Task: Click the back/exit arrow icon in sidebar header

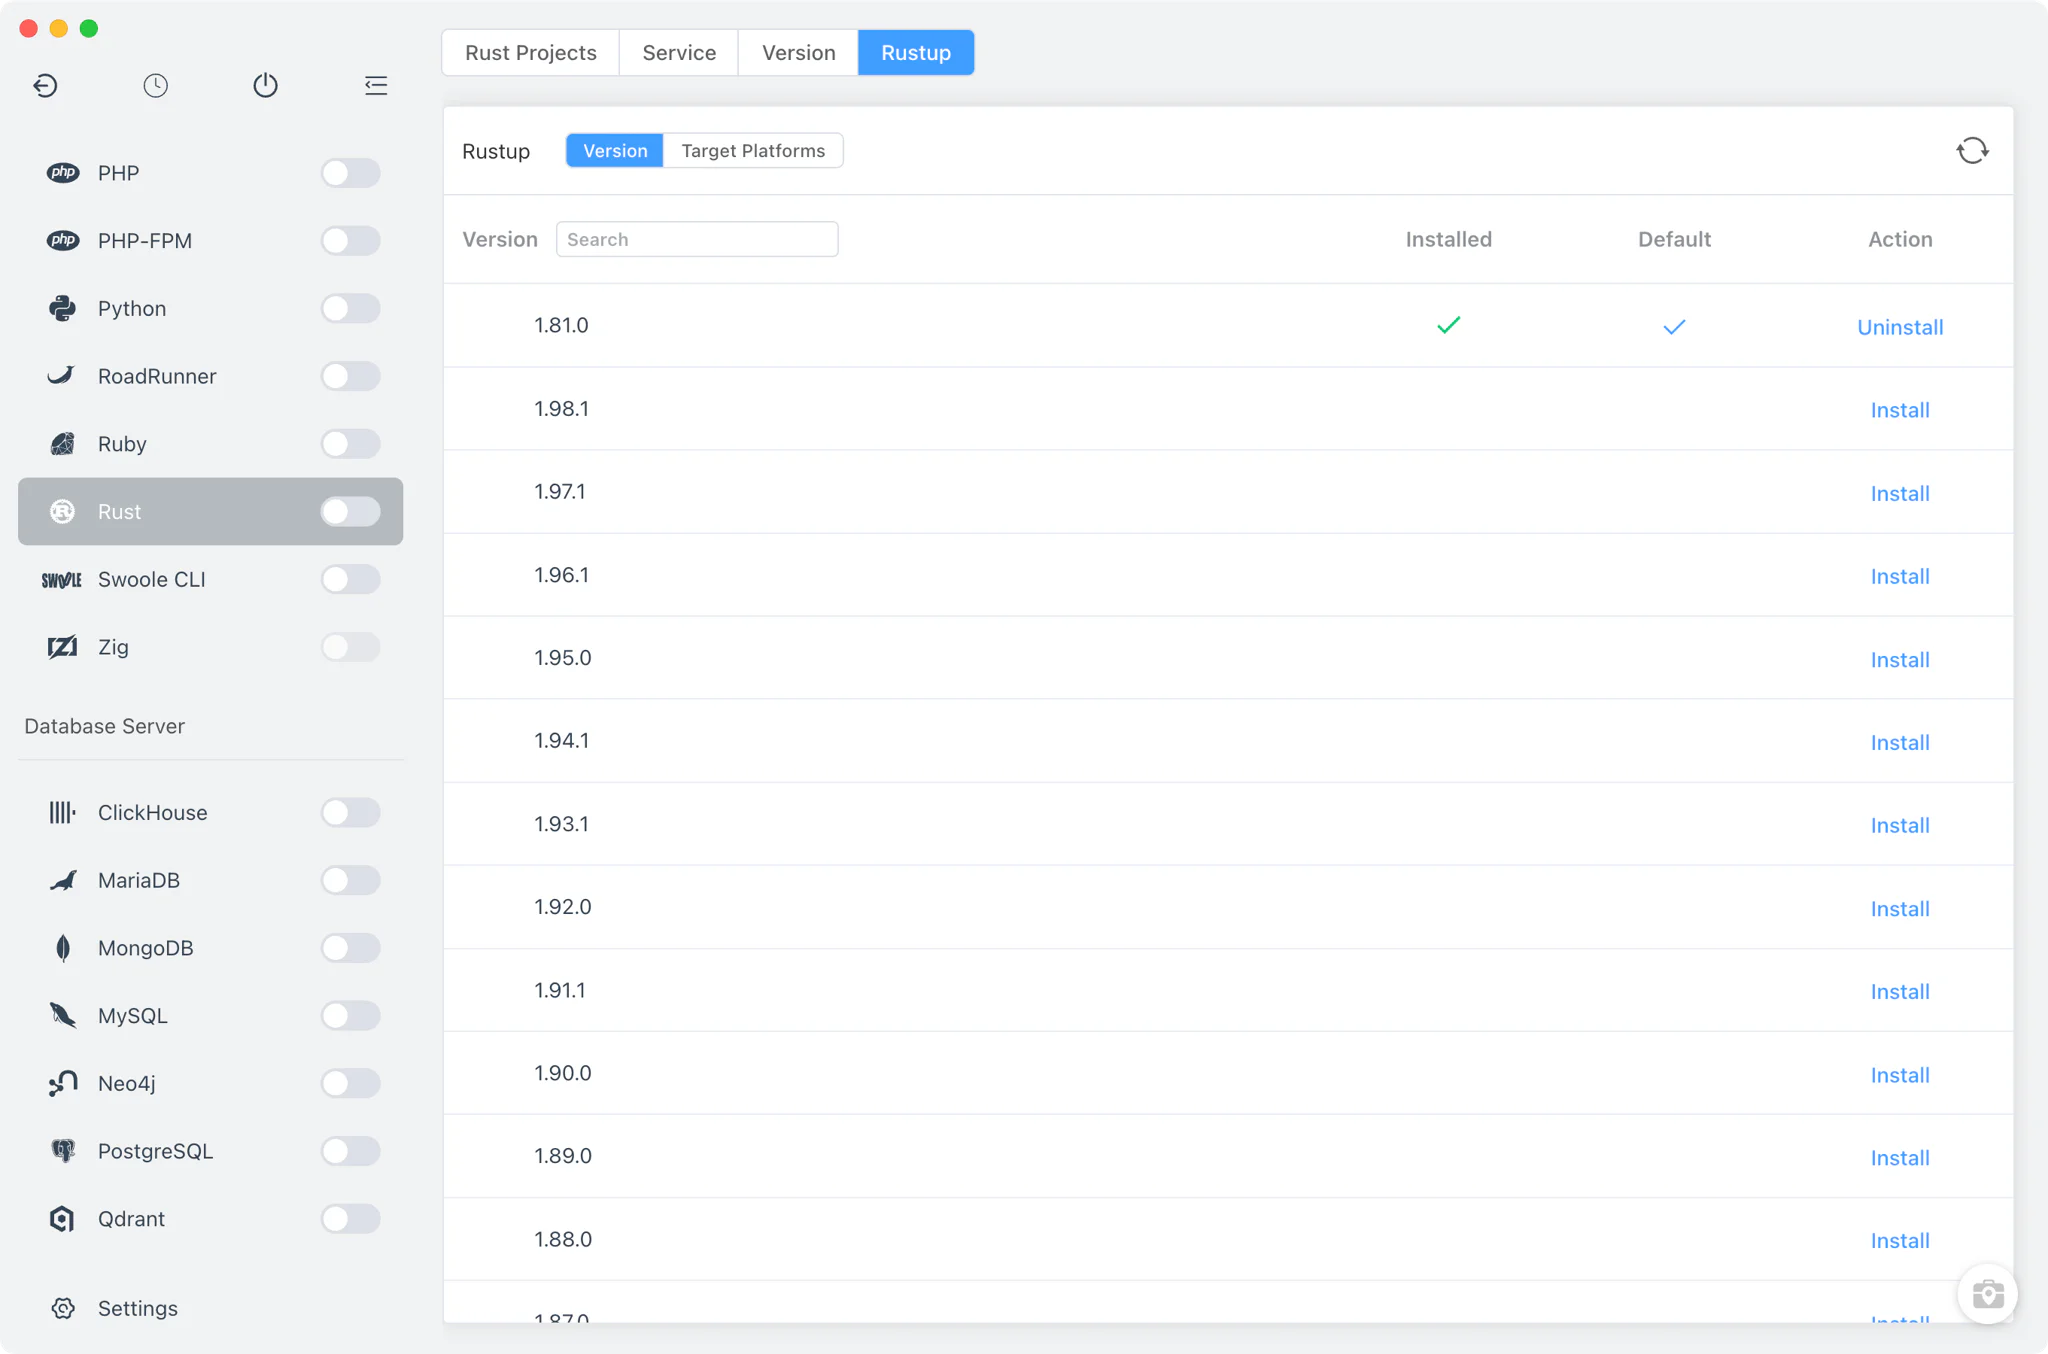Action: pyautogui.click(x=45, y=85)
